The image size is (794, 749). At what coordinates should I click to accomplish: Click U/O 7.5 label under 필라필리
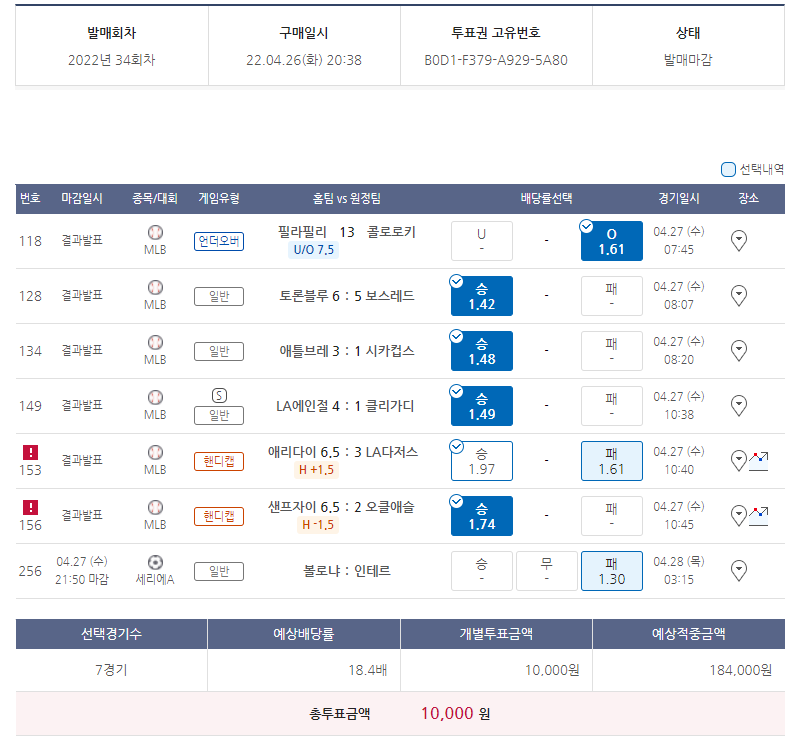(x=313, y=250)
